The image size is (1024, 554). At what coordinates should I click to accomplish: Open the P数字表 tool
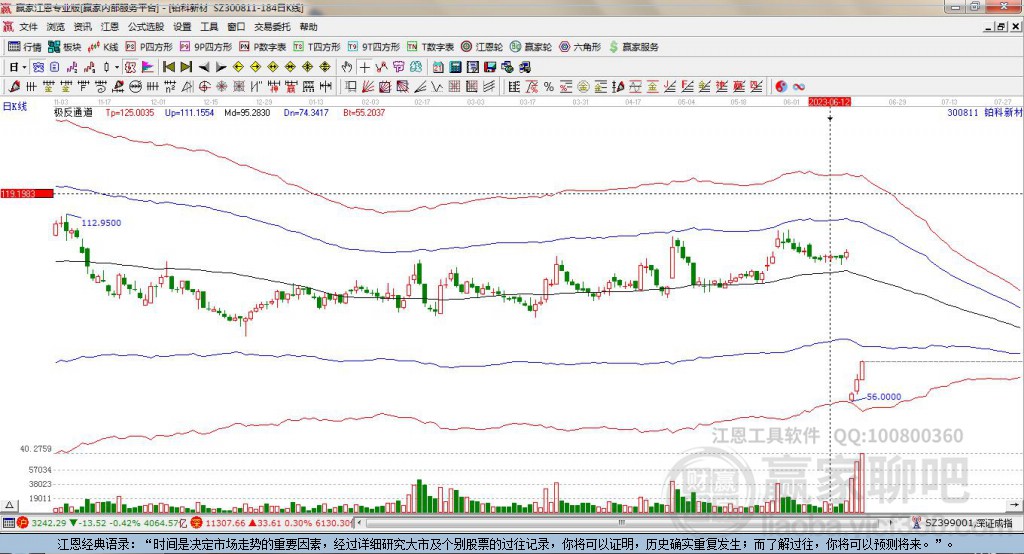[263, 47]
